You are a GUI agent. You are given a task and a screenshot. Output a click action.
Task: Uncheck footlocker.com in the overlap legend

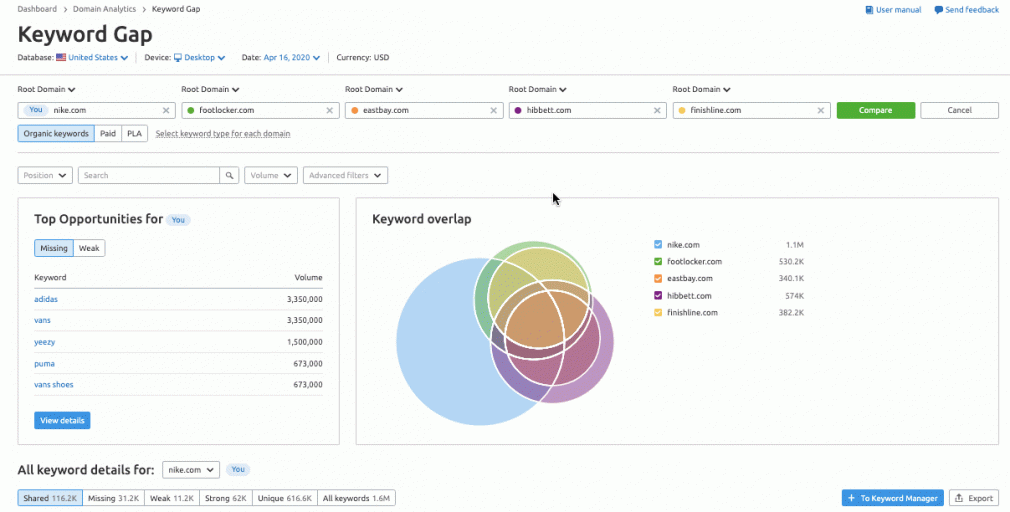[658, 261]
